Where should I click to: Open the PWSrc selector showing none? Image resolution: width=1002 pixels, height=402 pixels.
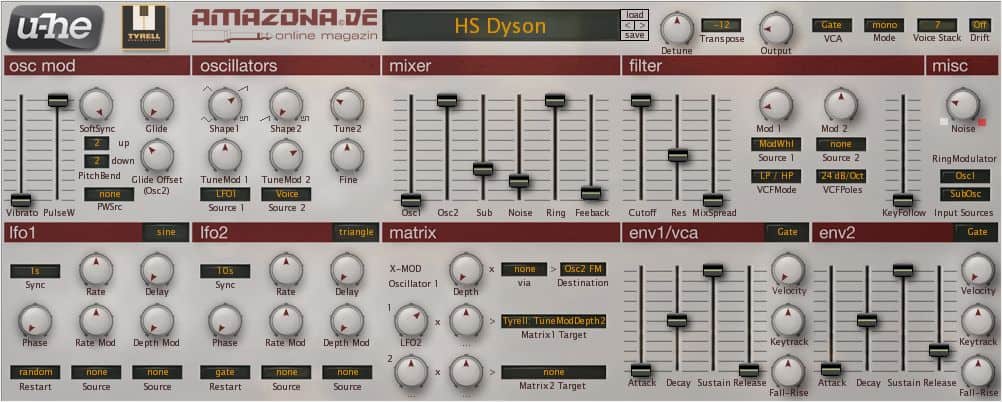tap(109, 194)
